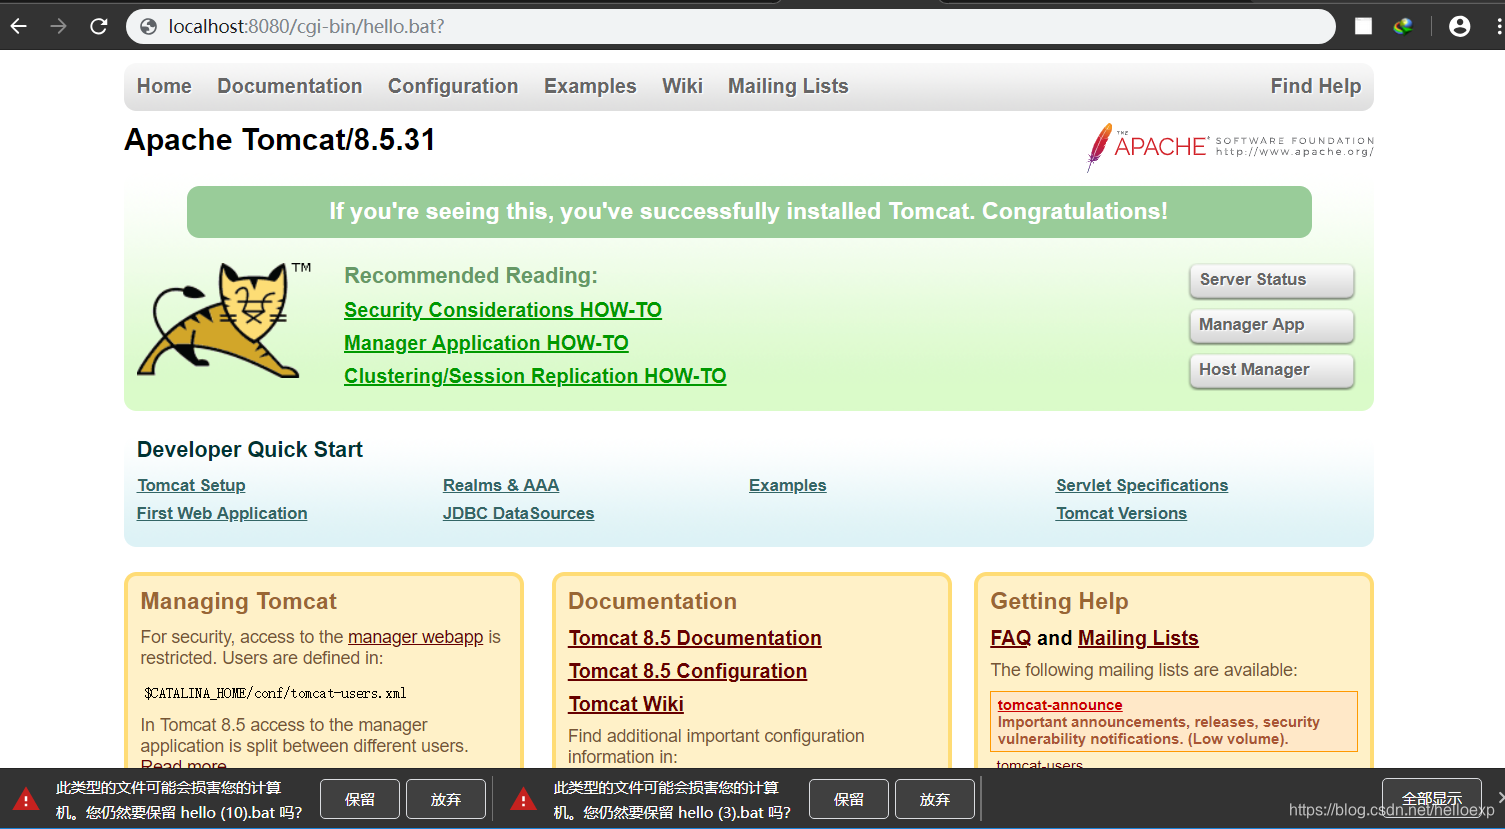Open Tomcat Wiki link

click(626, 704)
